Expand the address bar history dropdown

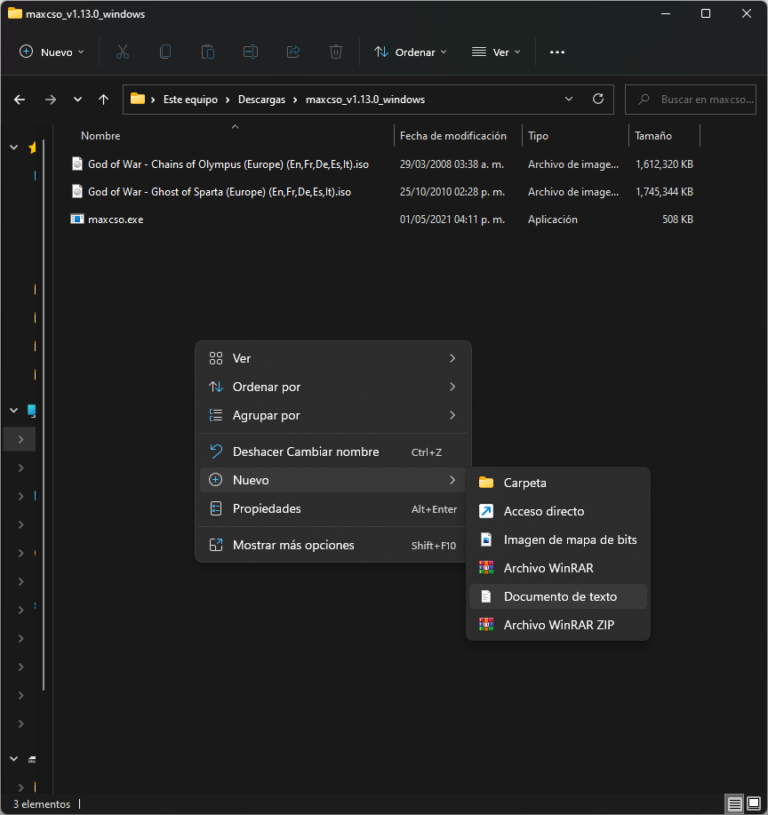[x=569, y=100]
